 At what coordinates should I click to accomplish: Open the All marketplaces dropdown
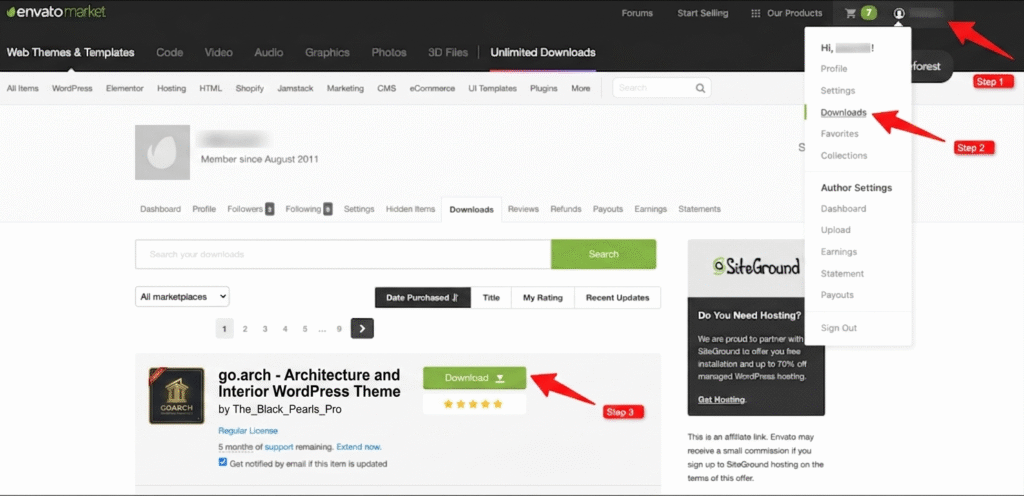(x=182, y=296)
